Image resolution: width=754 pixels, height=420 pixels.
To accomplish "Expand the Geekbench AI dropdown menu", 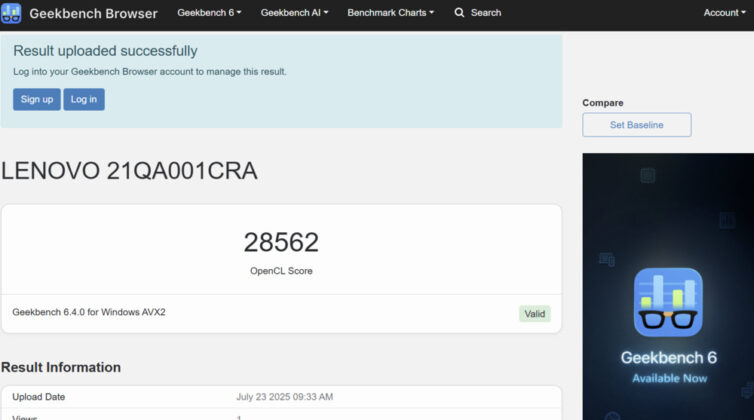I will tap(294, 13).
